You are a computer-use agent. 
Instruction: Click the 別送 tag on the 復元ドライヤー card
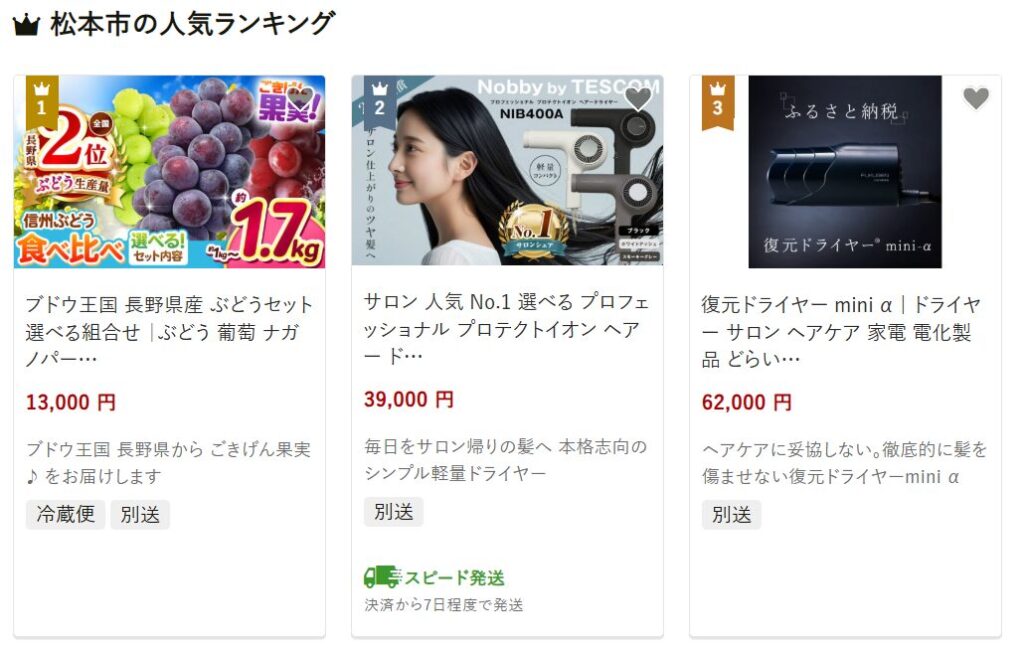(x=731, y=515)
